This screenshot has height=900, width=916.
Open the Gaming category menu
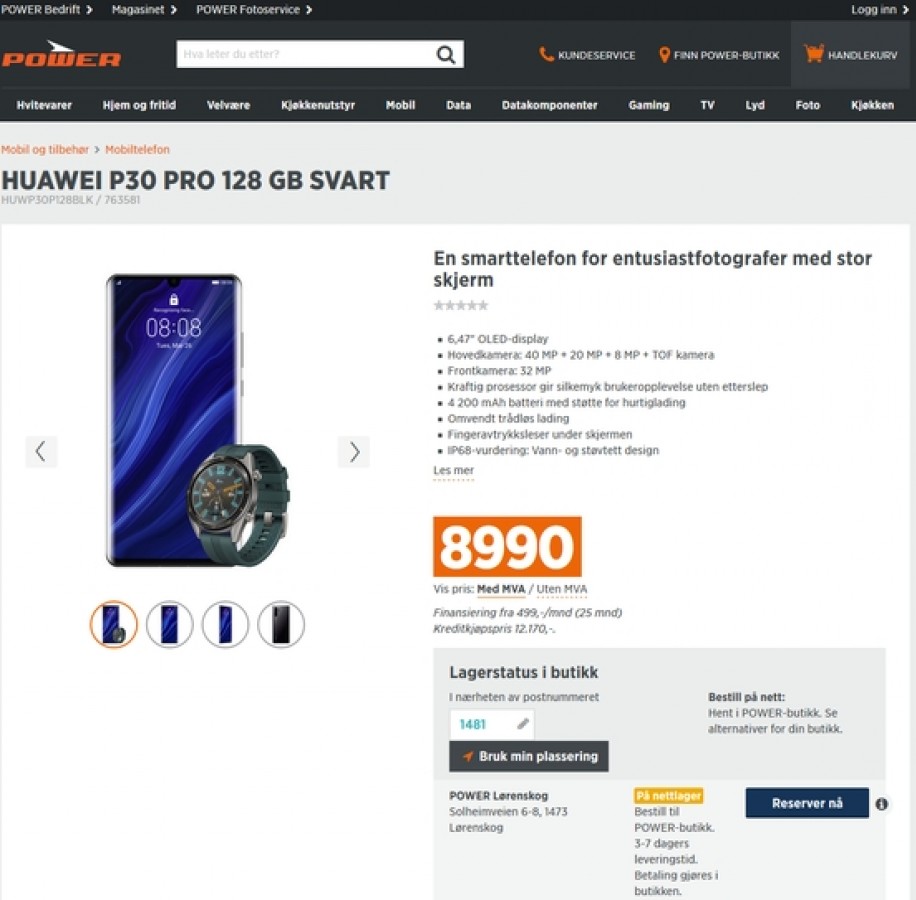click(648, 105)
